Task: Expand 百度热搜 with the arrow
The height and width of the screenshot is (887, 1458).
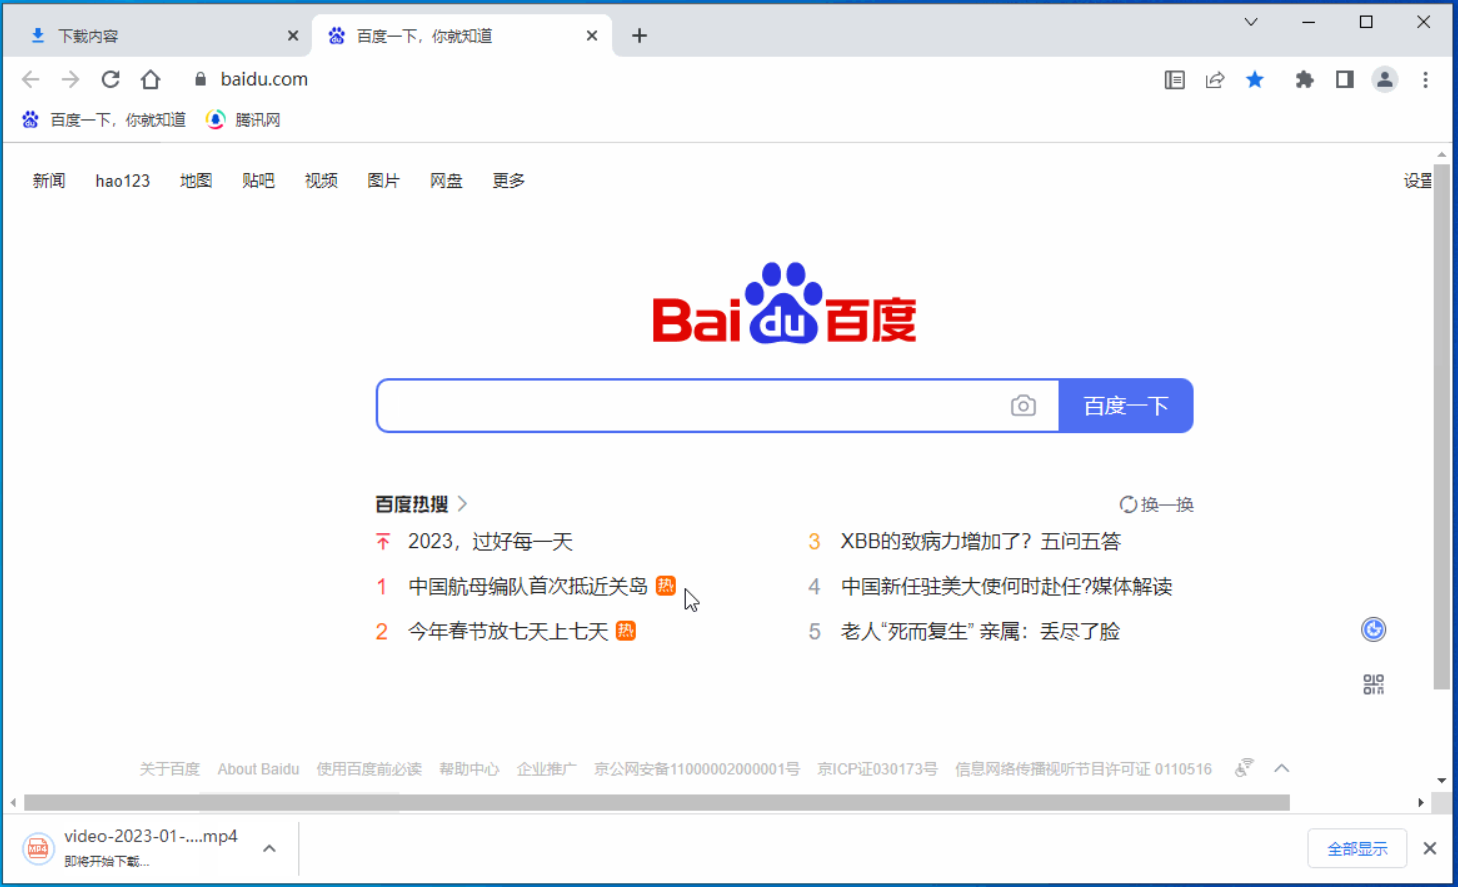Action: 462,504
